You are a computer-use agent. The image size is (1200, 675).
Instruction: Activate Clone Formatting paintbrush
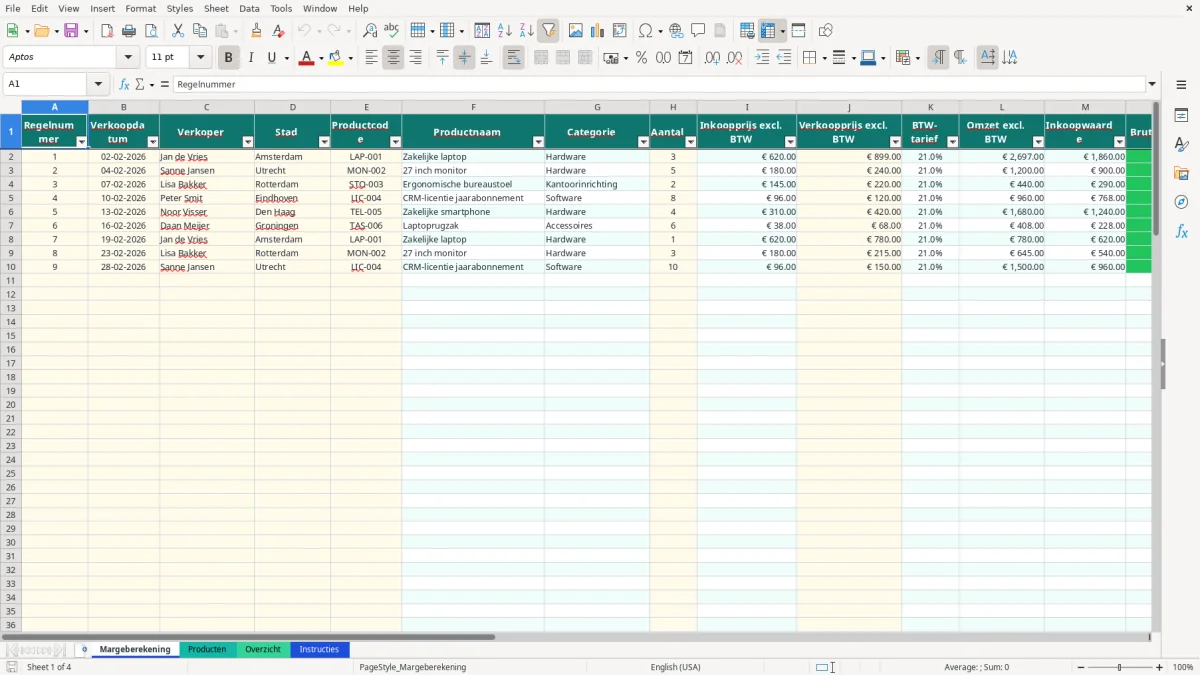[256, 31]
